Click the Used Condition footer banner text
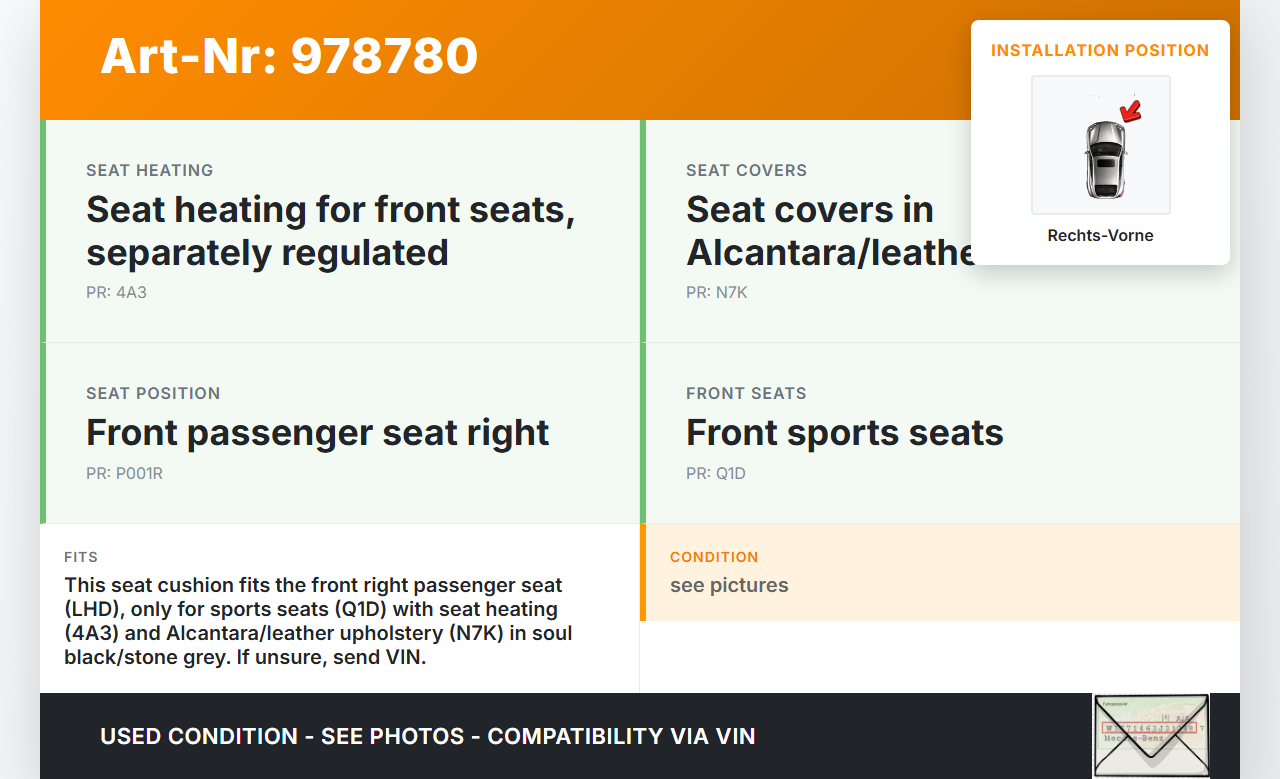1280x779 pixels. click(428, 737)
